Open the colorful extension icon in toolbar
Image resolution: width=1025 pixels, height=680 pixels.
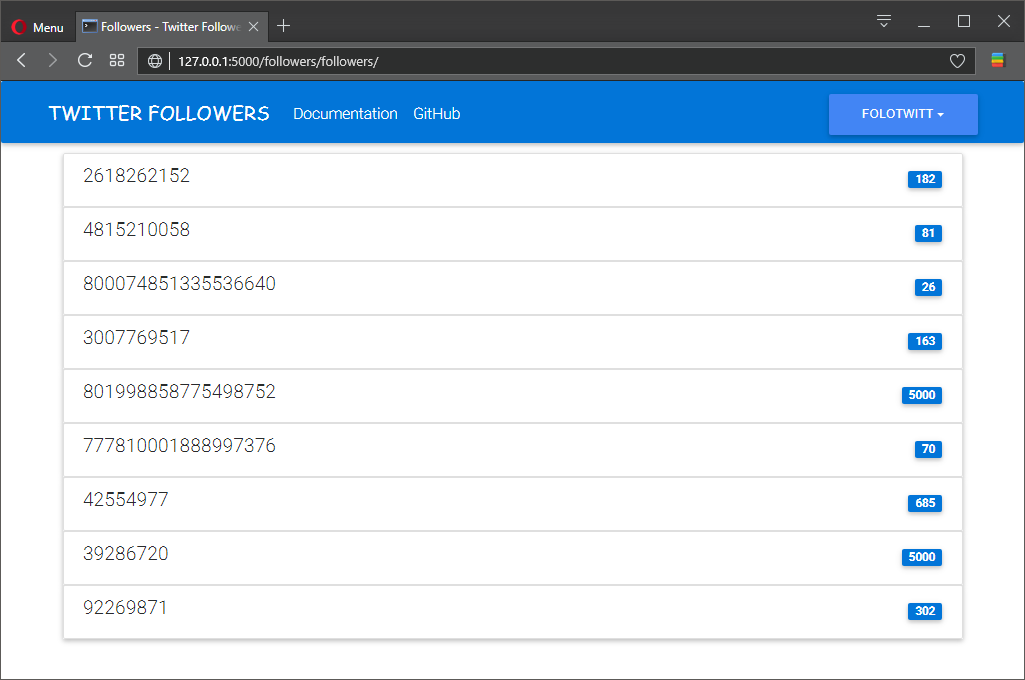(x=998, y=61)
